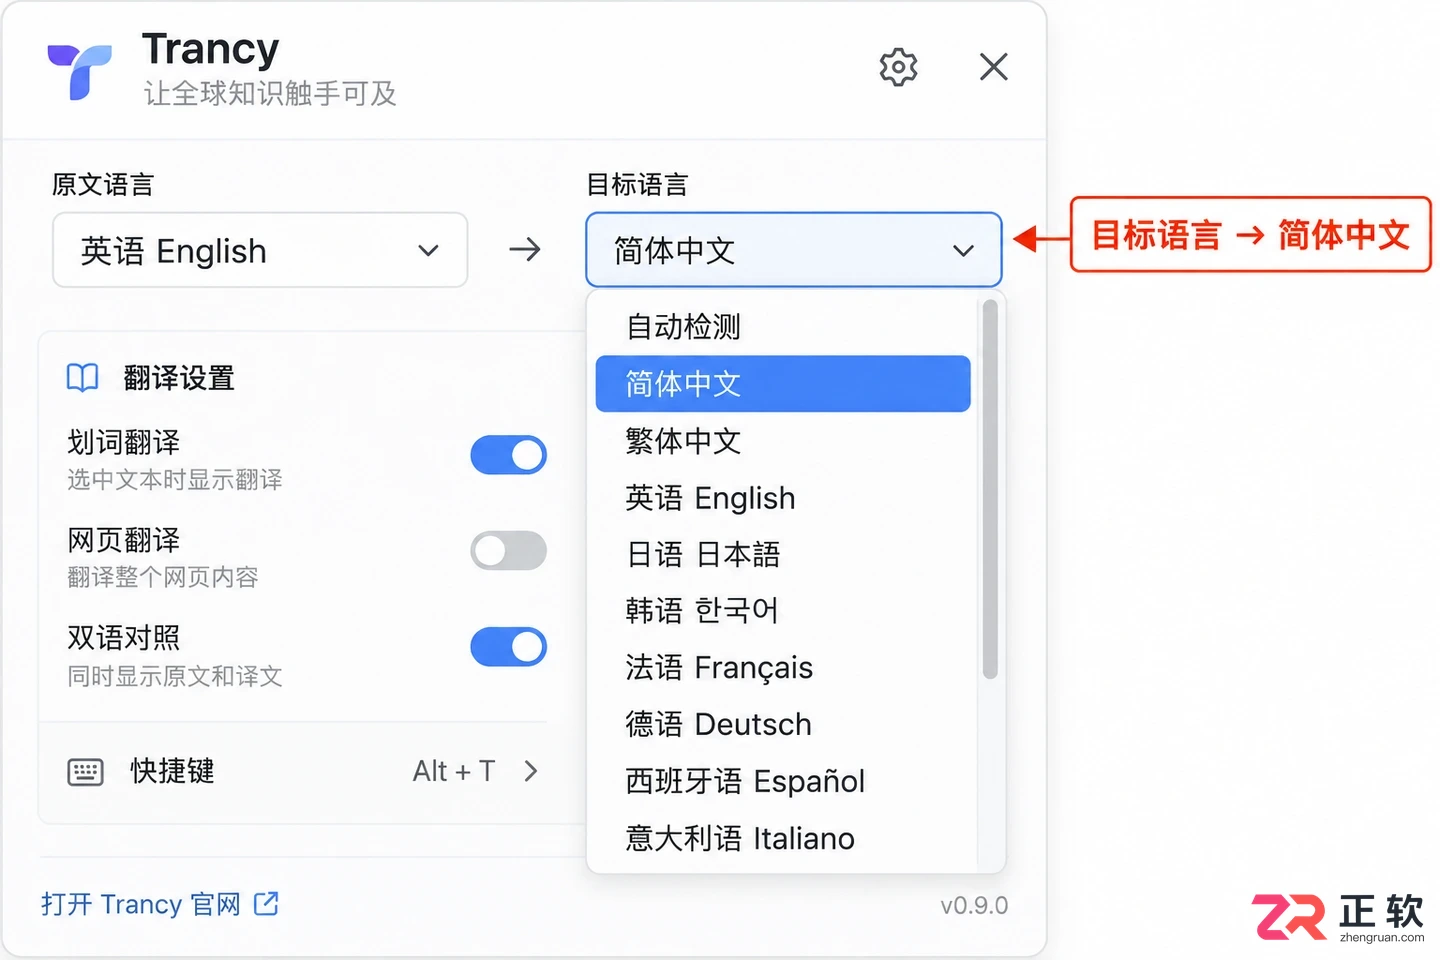
Task: Click the 同时显示原文和译文 description text
Action: click(175, 677)
